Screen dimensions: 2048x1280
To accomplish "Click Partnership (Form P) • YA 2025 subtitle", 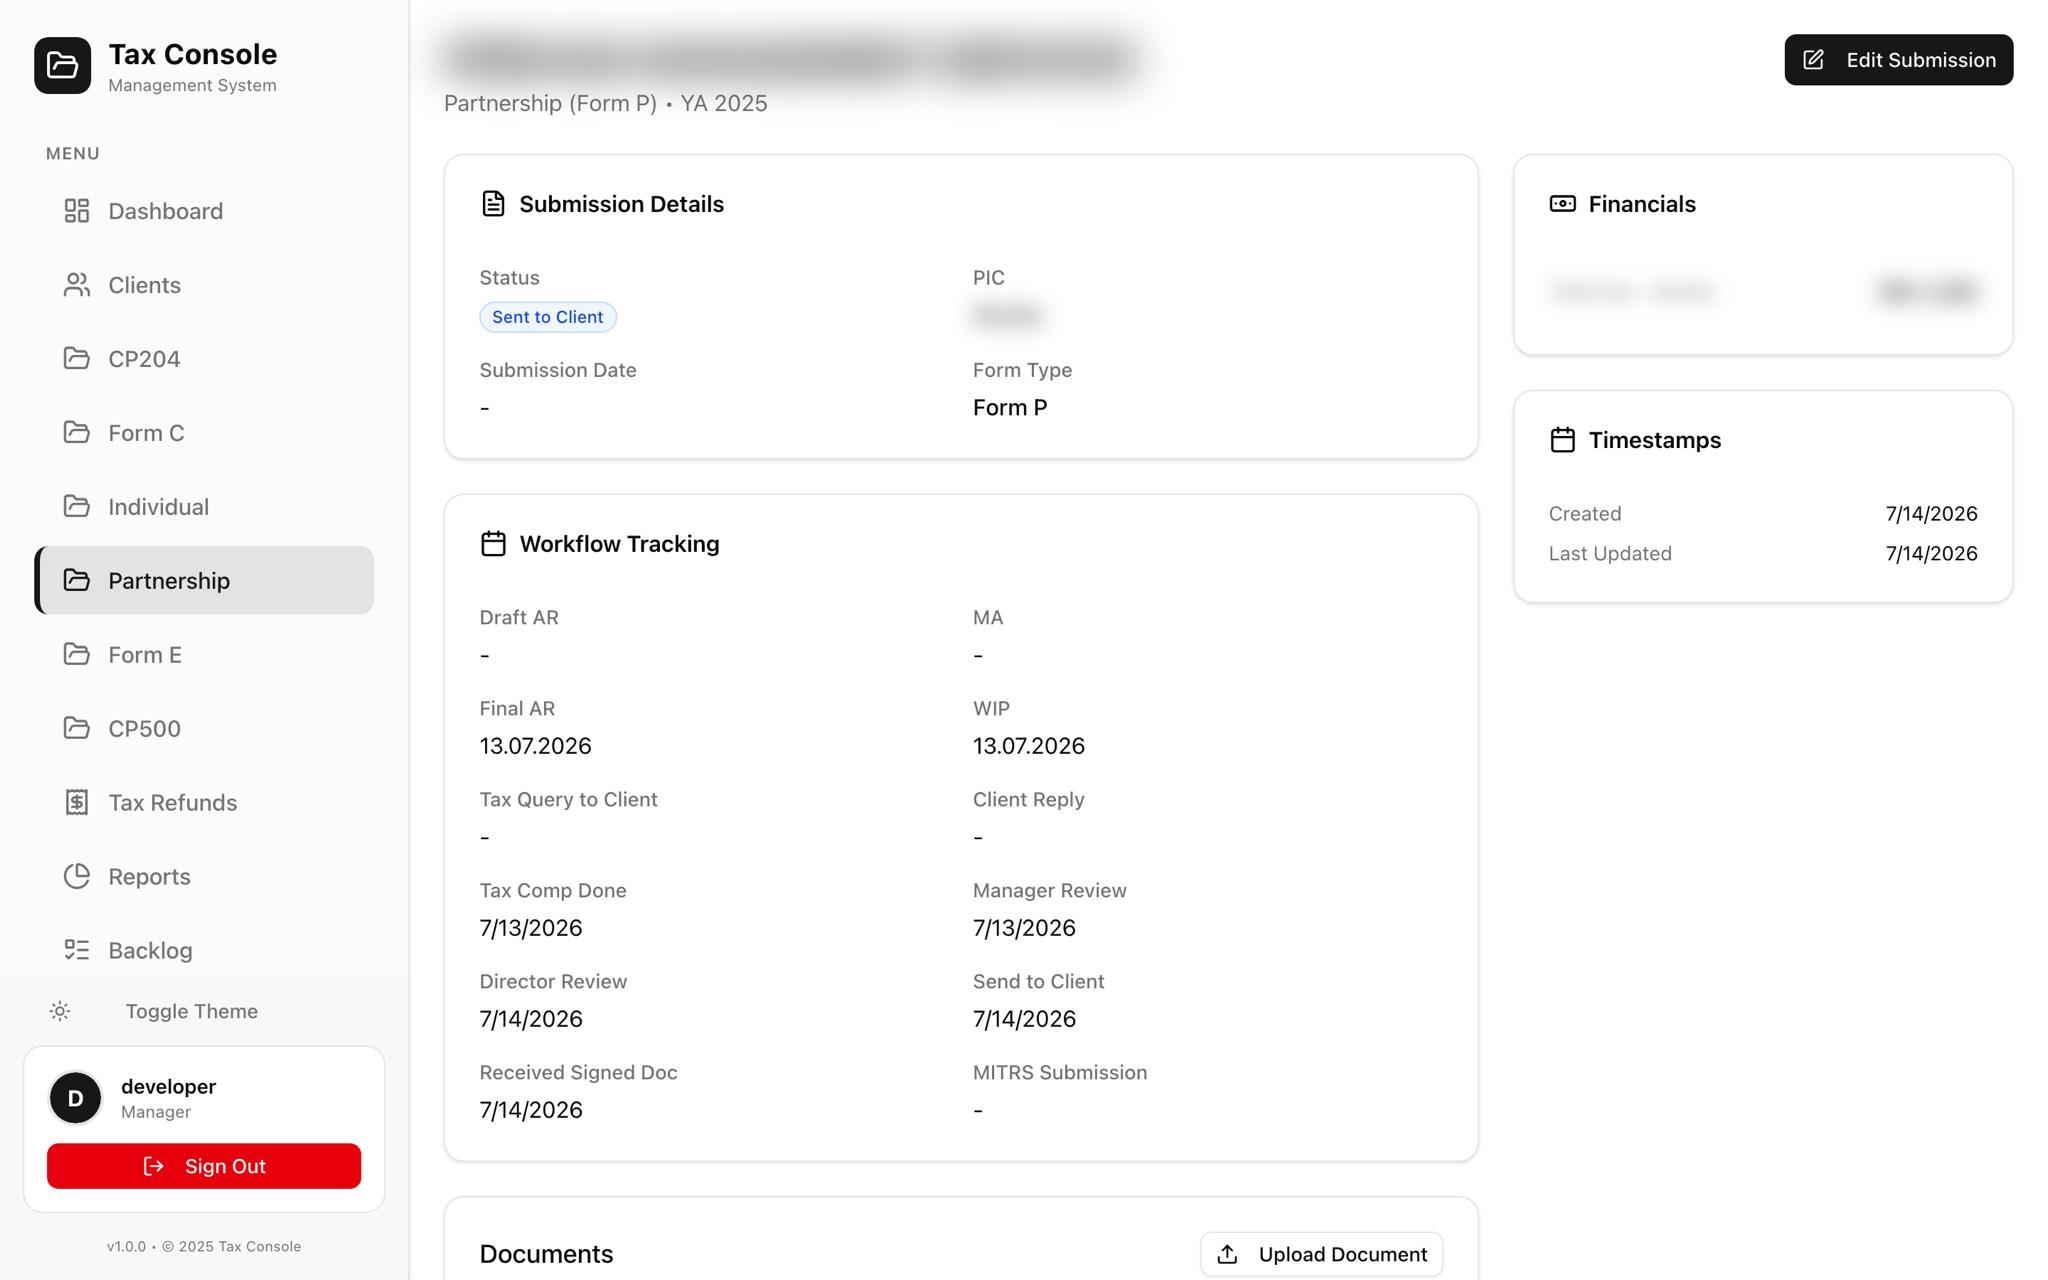I will pos(606,104).
